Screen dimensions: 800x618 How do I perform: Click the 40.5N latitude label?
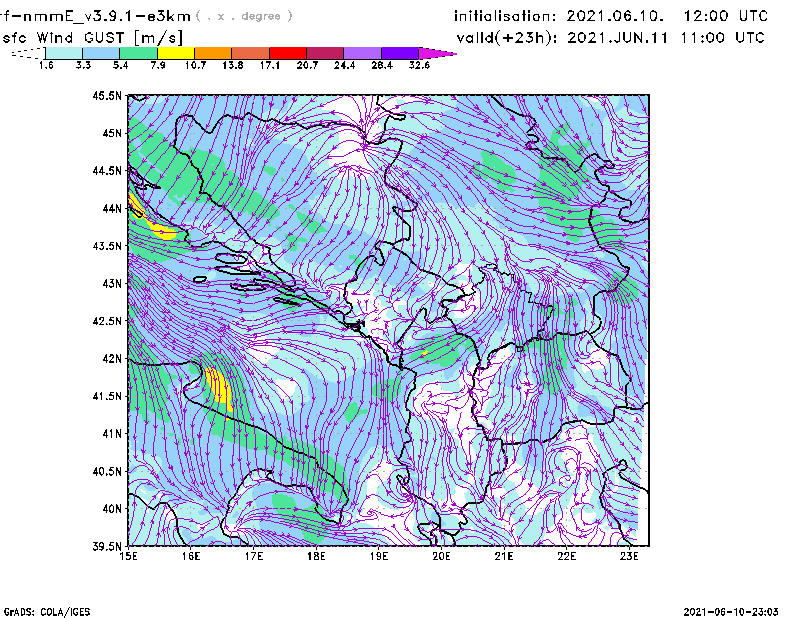[x=108, y=471]
